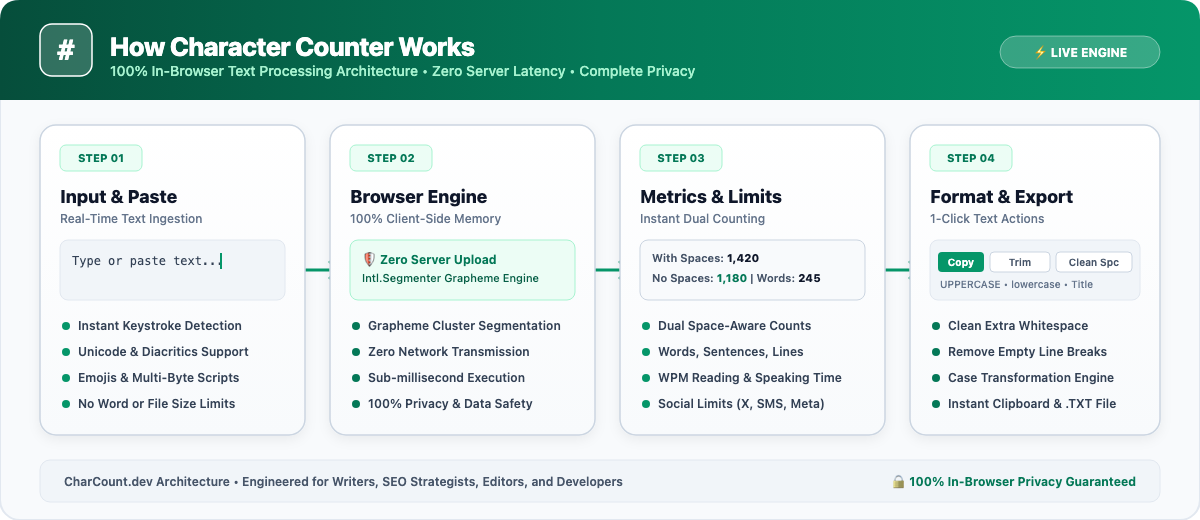The image size is (1200, 520).
Task: Click 'Instant Dual Counting' subtitle
Action: tap(702, 218)
